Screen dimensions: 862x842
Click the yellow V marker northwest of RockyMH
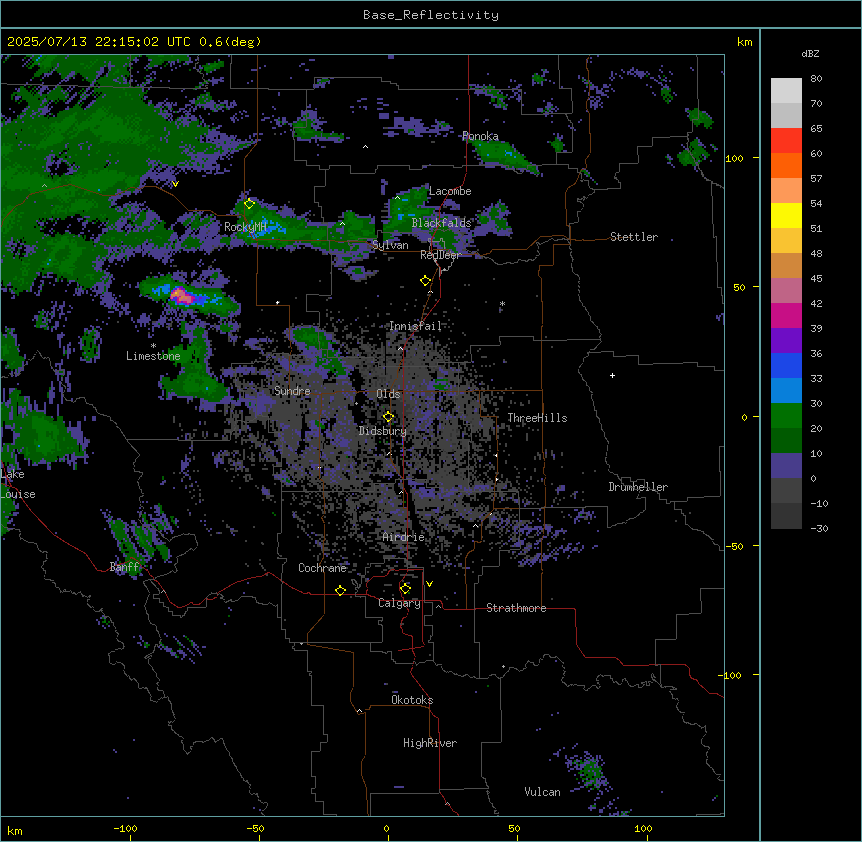pyautogui.click(x=175, y=184)
